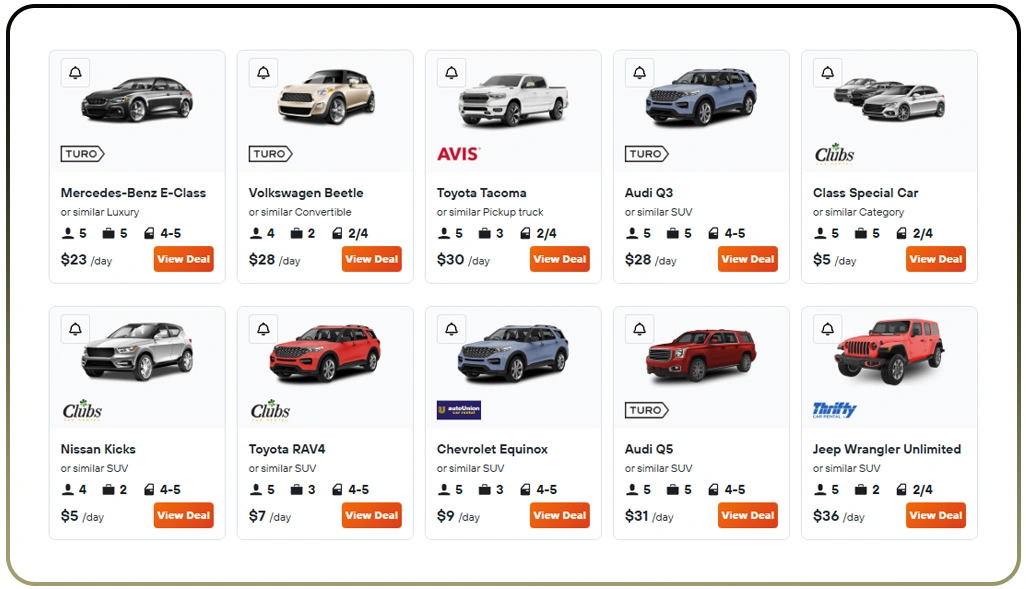Open the Audi Q5 listing title
1026x589 pixels.
[650, 449]
